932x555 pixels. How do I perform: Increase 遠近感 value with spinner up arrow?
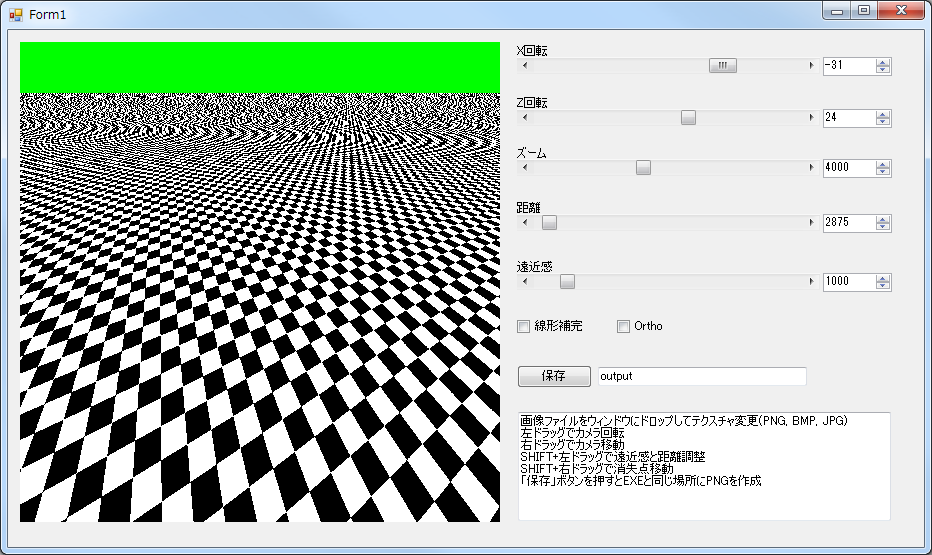[883, 278]
